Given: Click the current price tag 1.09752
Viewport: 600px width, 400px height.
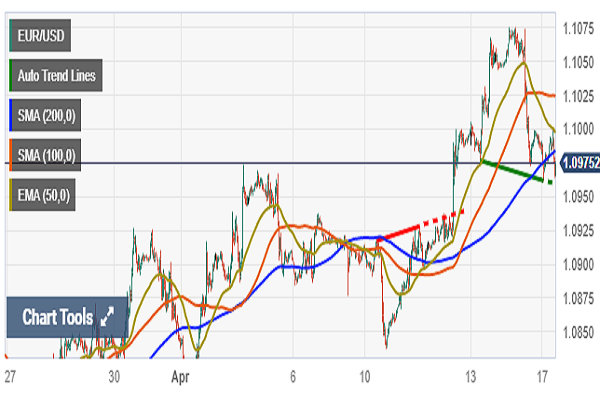Looking at the screenshot, I should point(577,162).
